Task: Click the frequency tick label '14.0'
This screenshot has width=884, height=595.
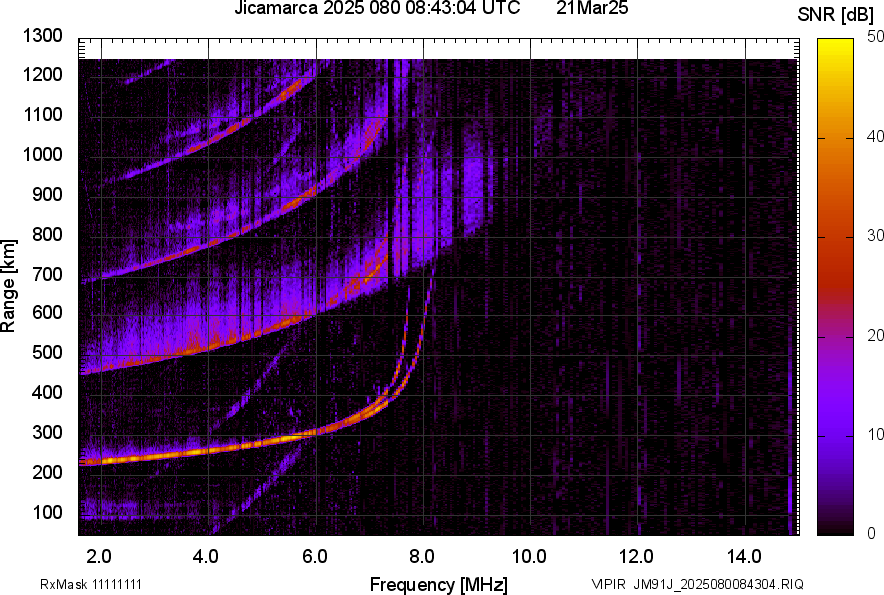Action: pyautogui.click(x=744, y=557)
